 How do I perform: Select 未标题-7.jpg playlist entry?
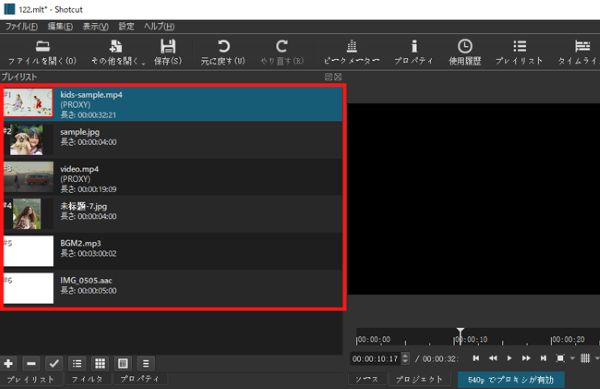(173, 214)
